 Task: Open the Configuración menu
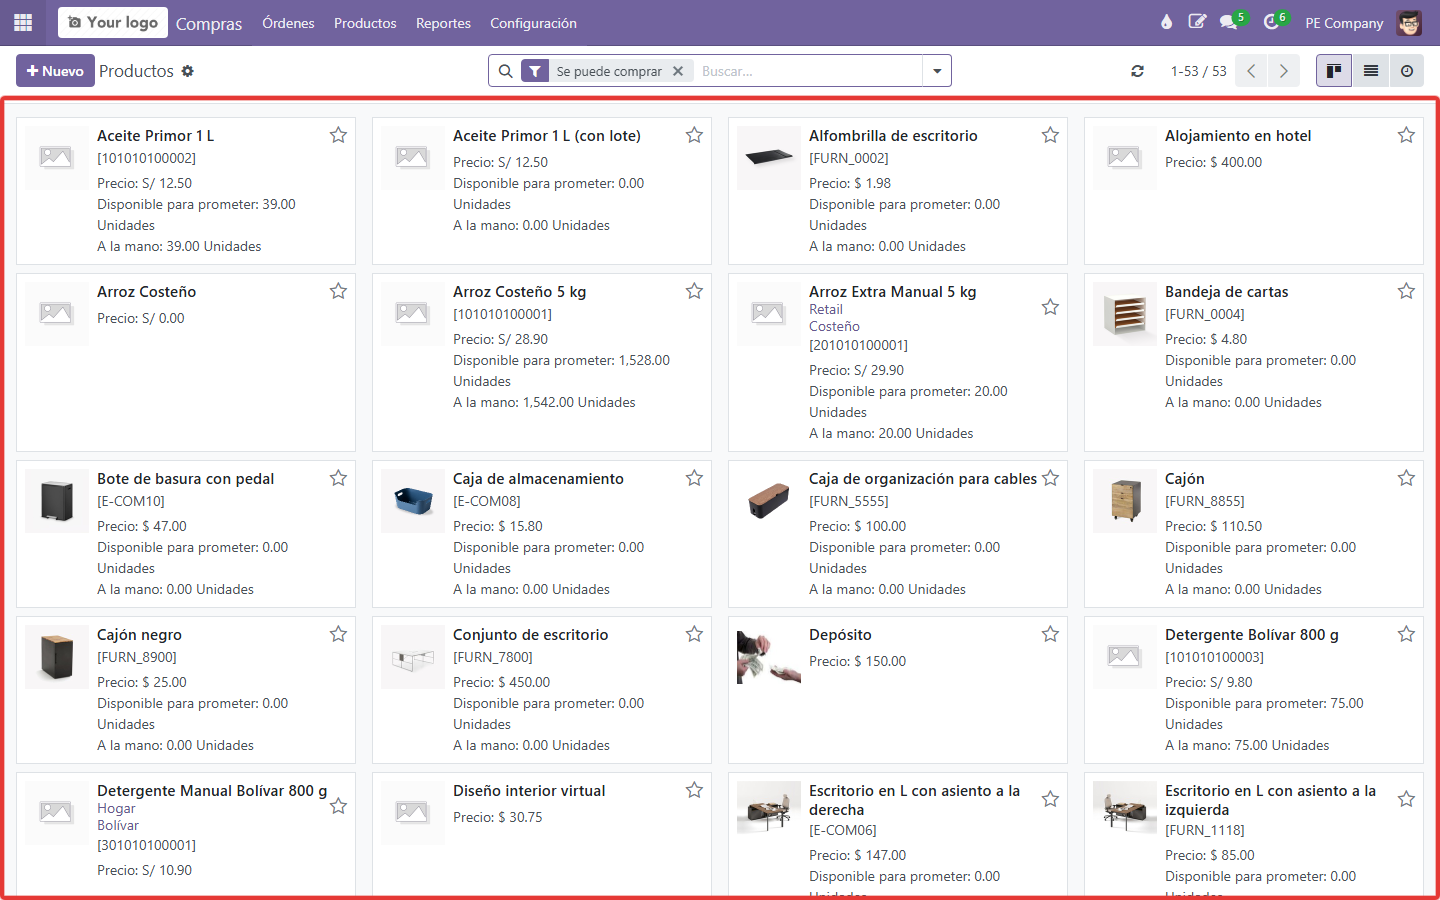533,23
